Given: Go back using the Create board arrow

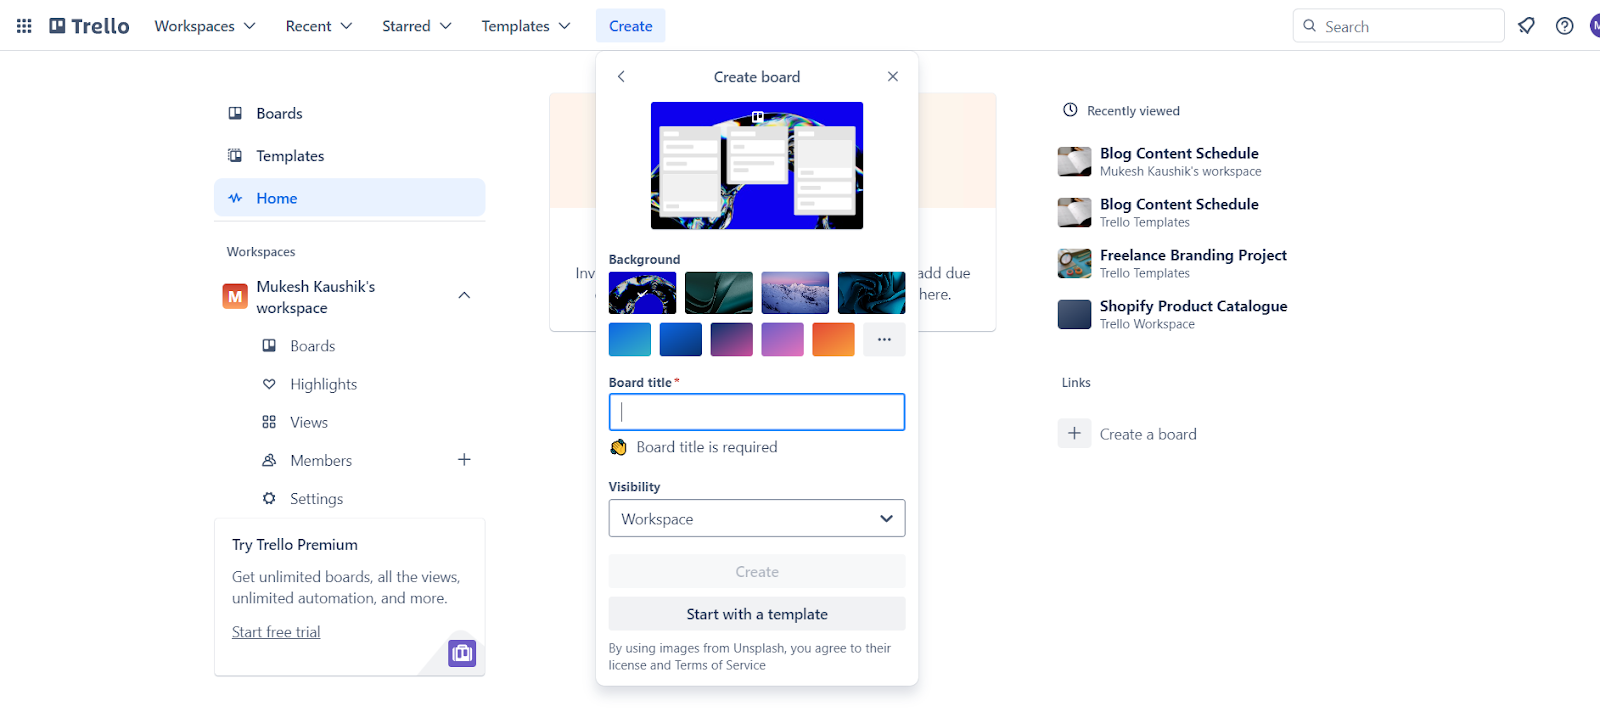Looking at the screenshot, I should [621, 77].
